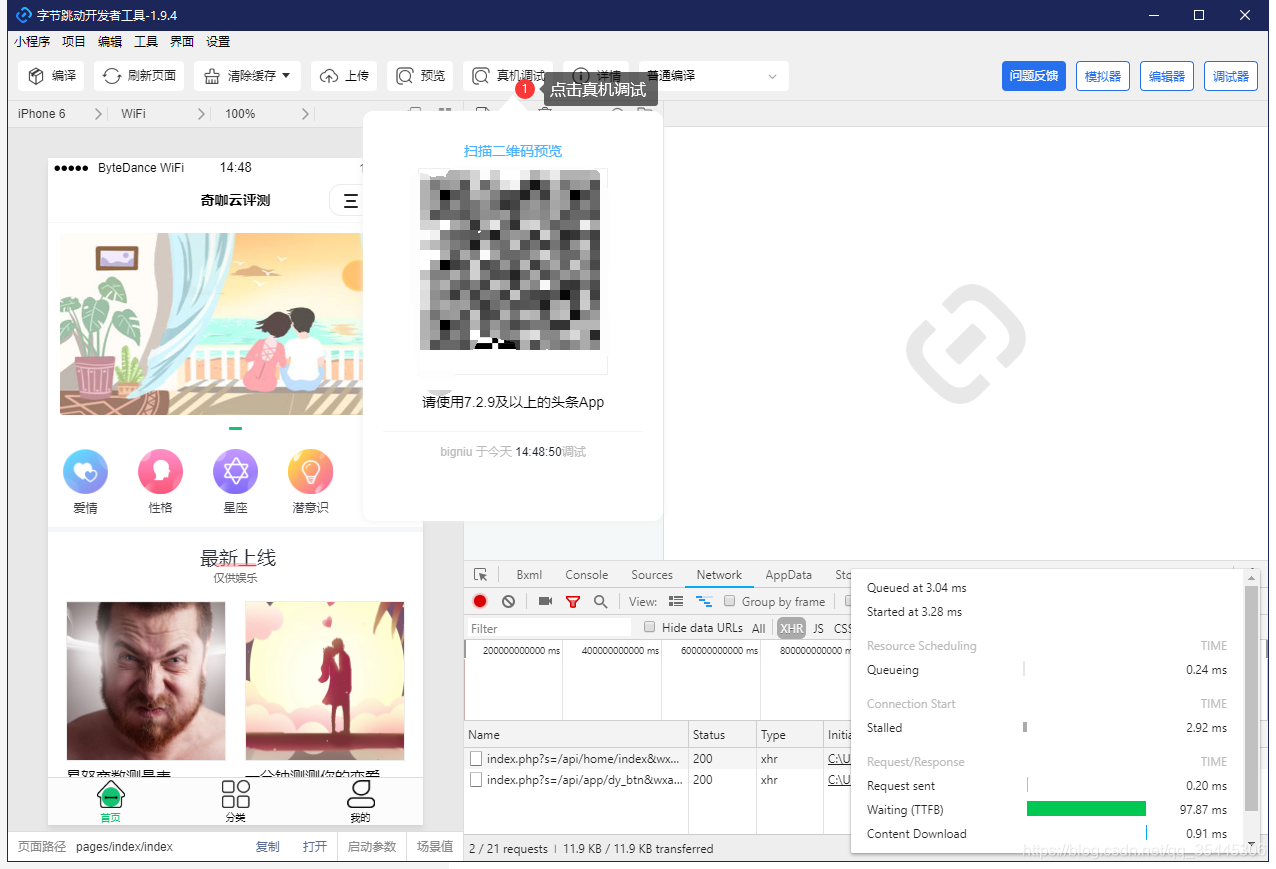
Task: Click the 编译 compile button
Action: 52,76
